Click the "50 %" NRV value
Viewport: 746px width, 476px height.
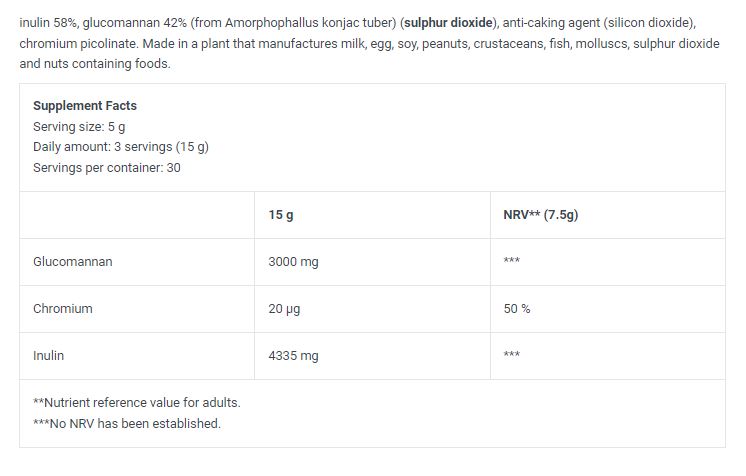point(517,309)
